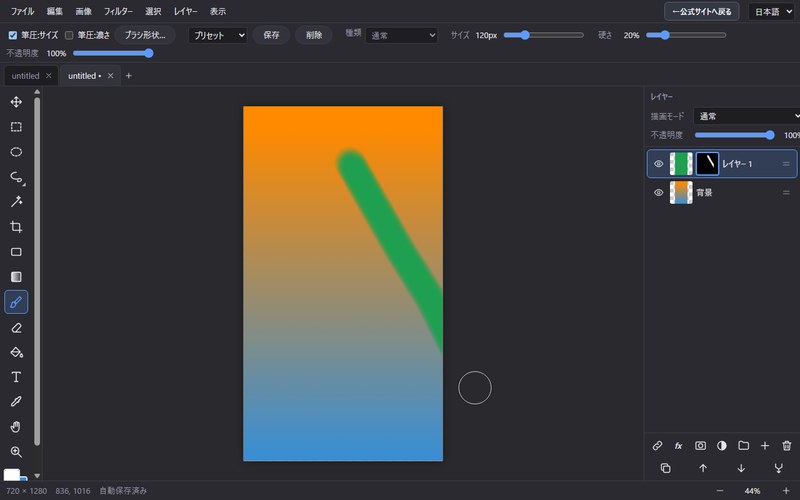The image size is (800, 500).
Task: Select the Magic wand tool
Action: coord(16,202)
